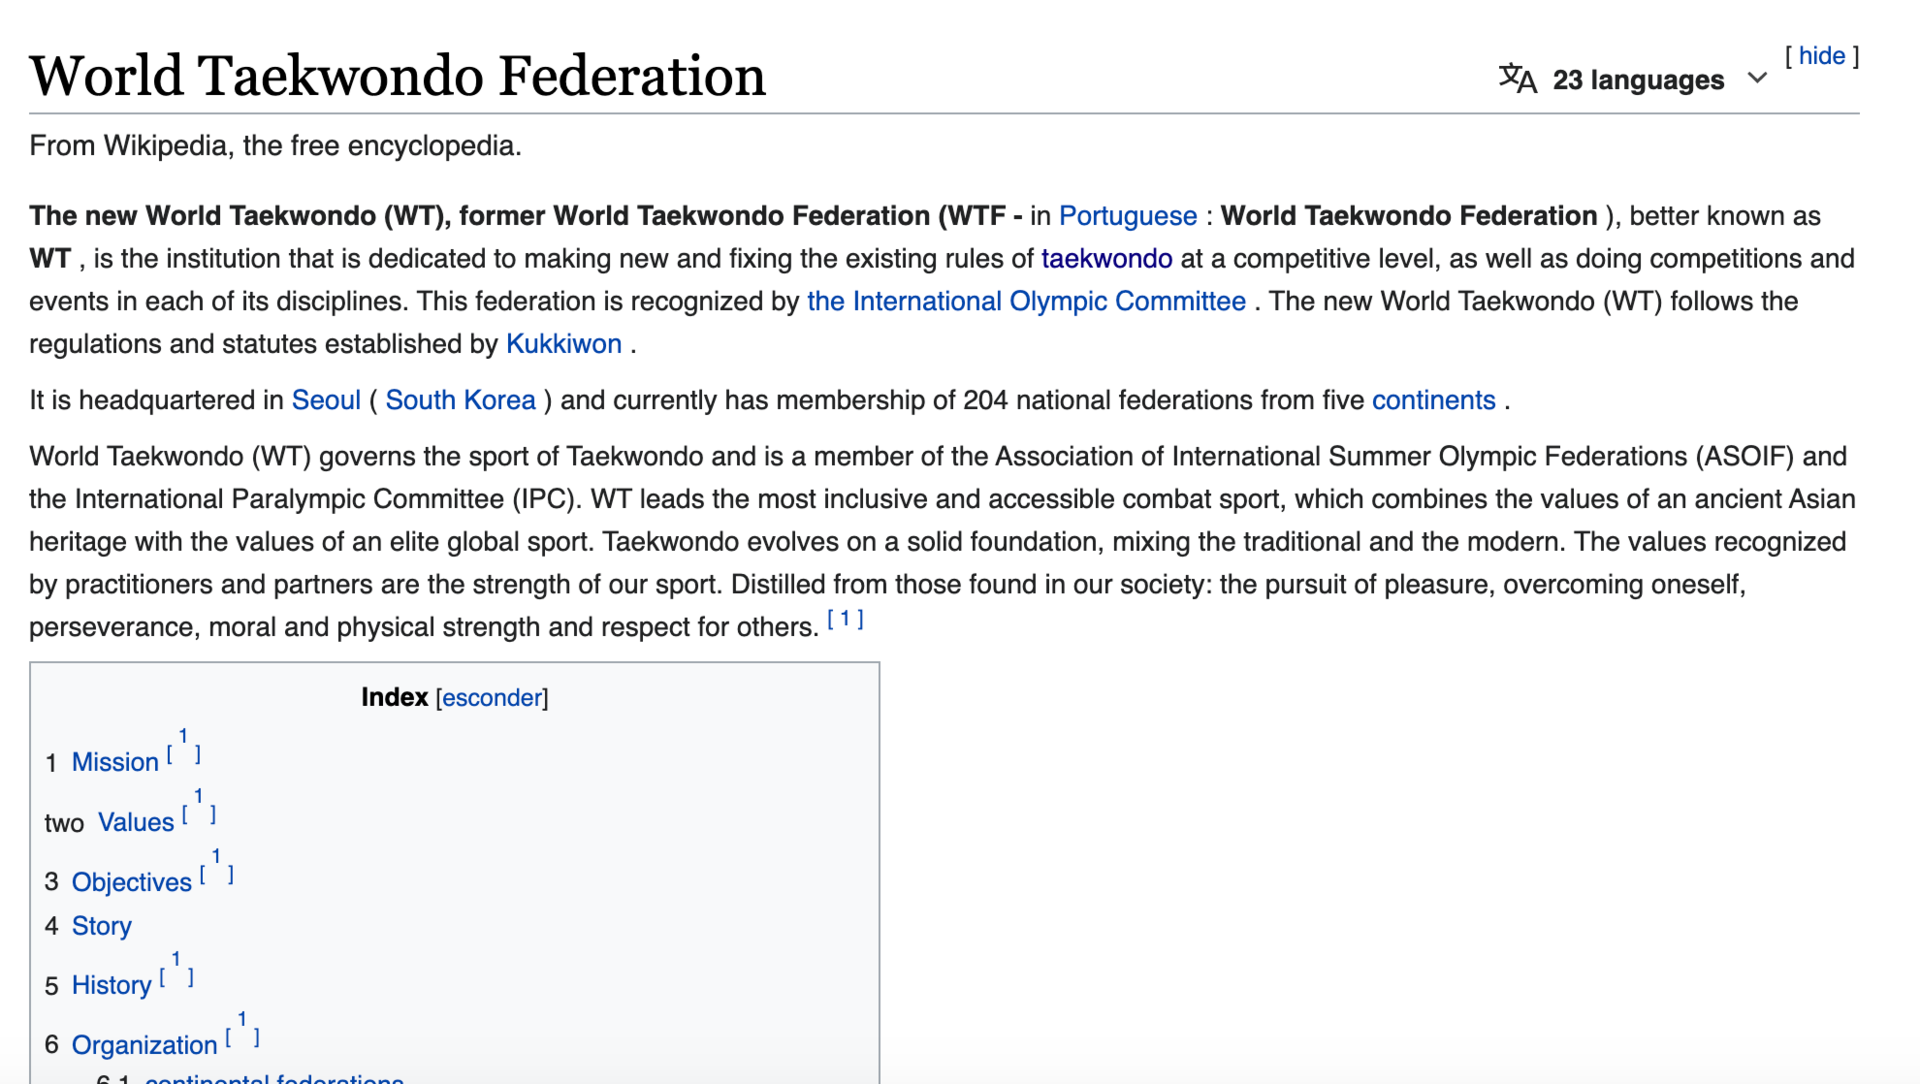
Task: Click reference [1] after 'respect for others'
Action: [x=845, y=619]
